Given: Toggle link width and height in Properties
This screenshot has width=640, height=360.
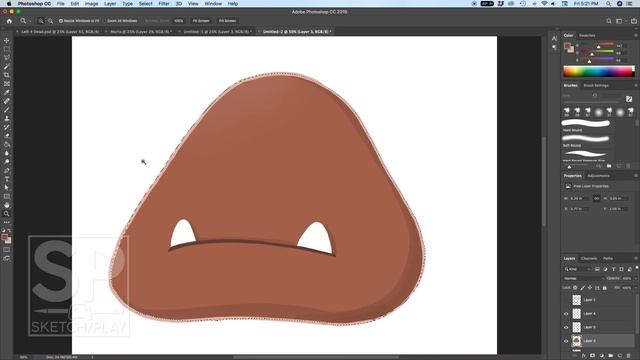Looking at the screenshot, I should [x=596, y=198].
